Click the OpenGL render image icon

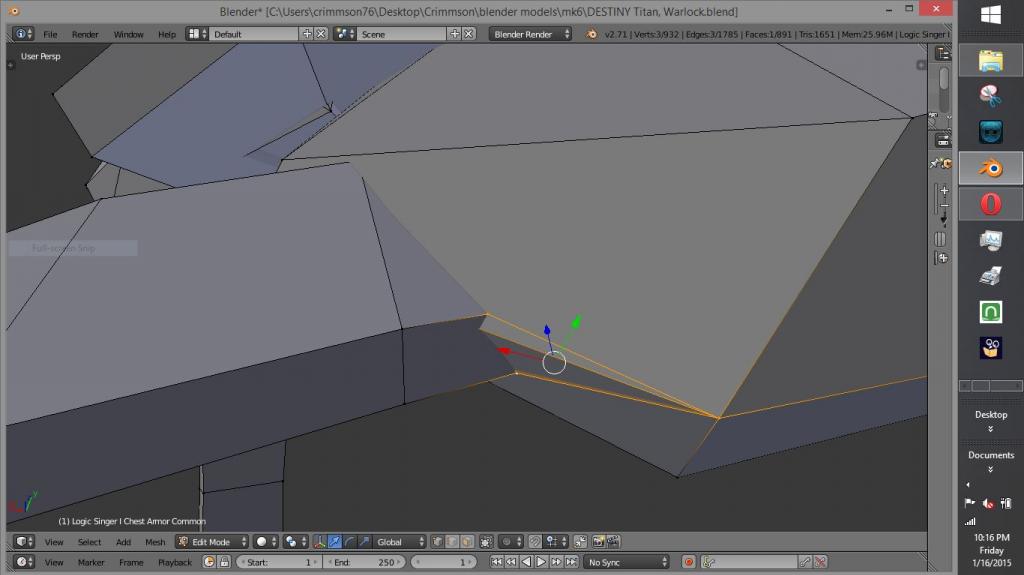[598, 542]
